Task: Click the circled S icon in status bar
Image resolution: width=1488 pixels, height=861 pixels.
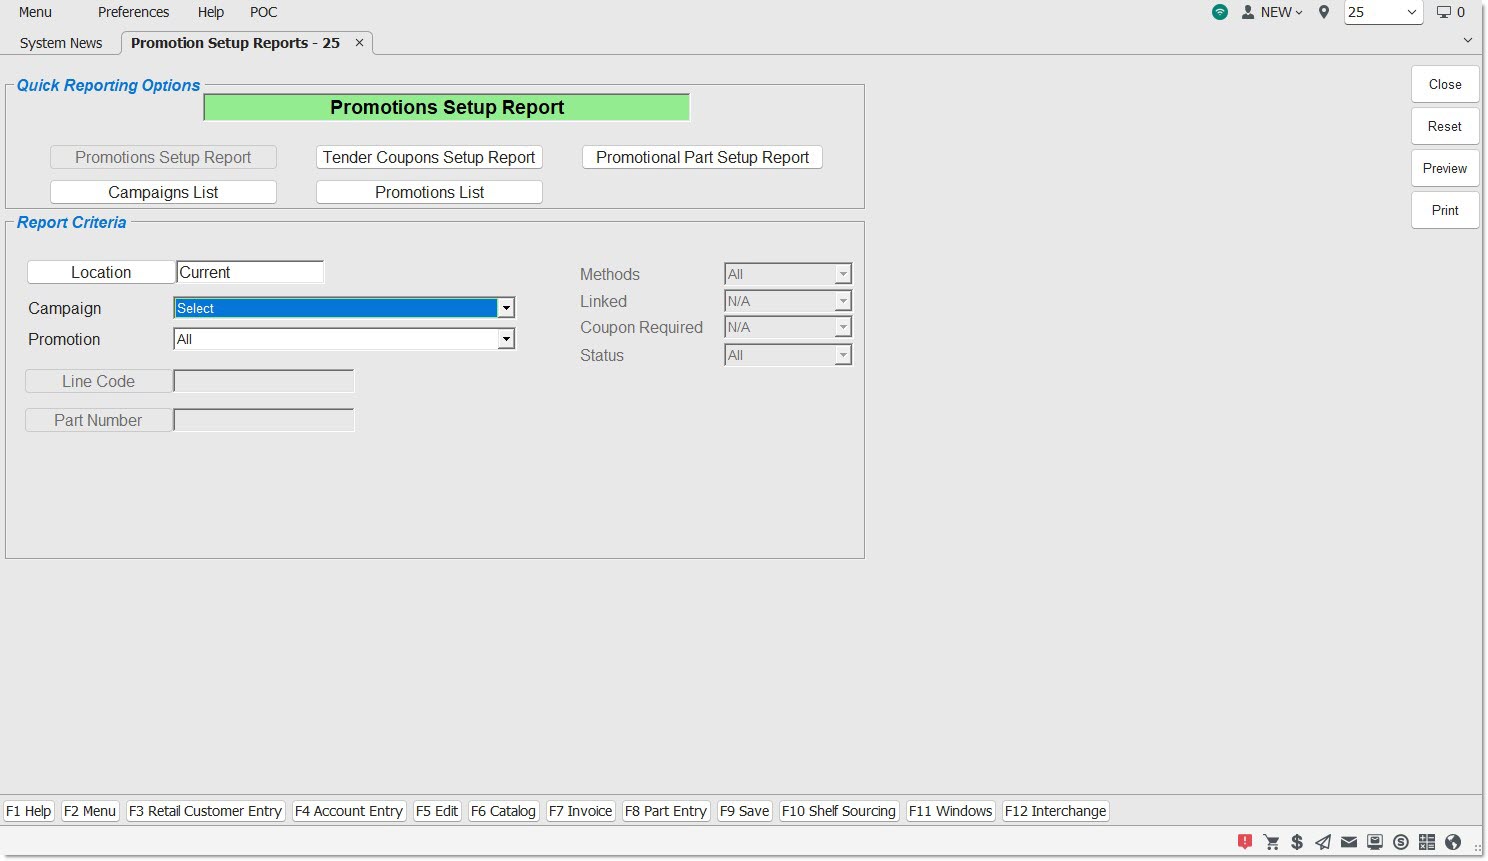Action: 1401,842
